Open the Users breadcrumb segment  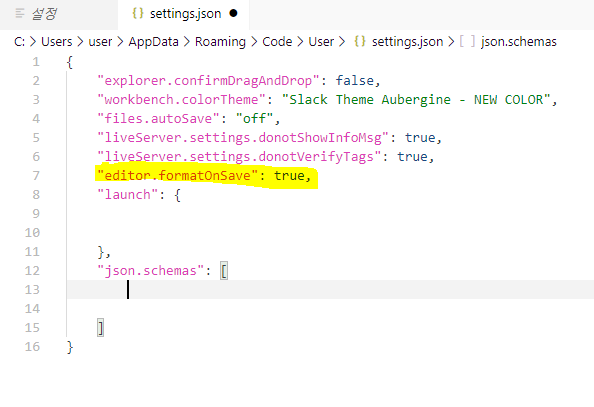pyautogui.click(x=56, y=41)
